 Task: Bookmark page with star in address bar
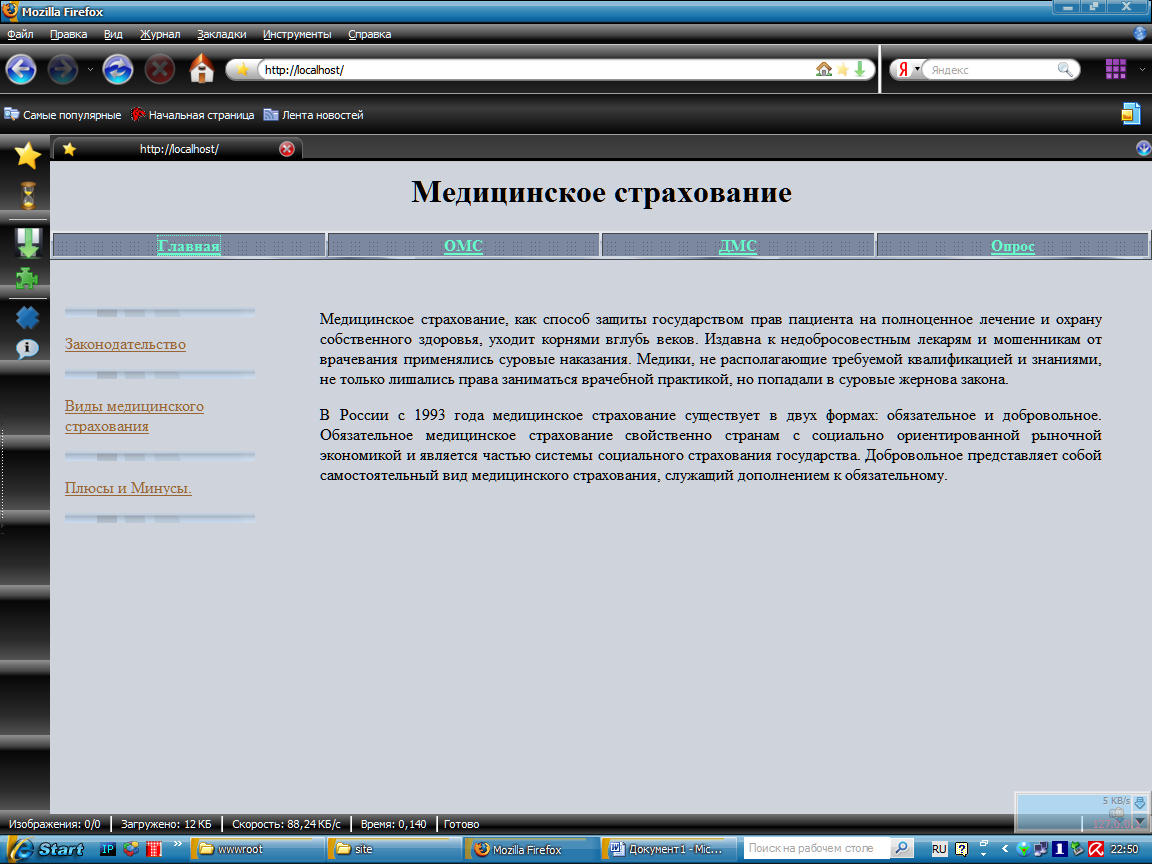point(843,69)
